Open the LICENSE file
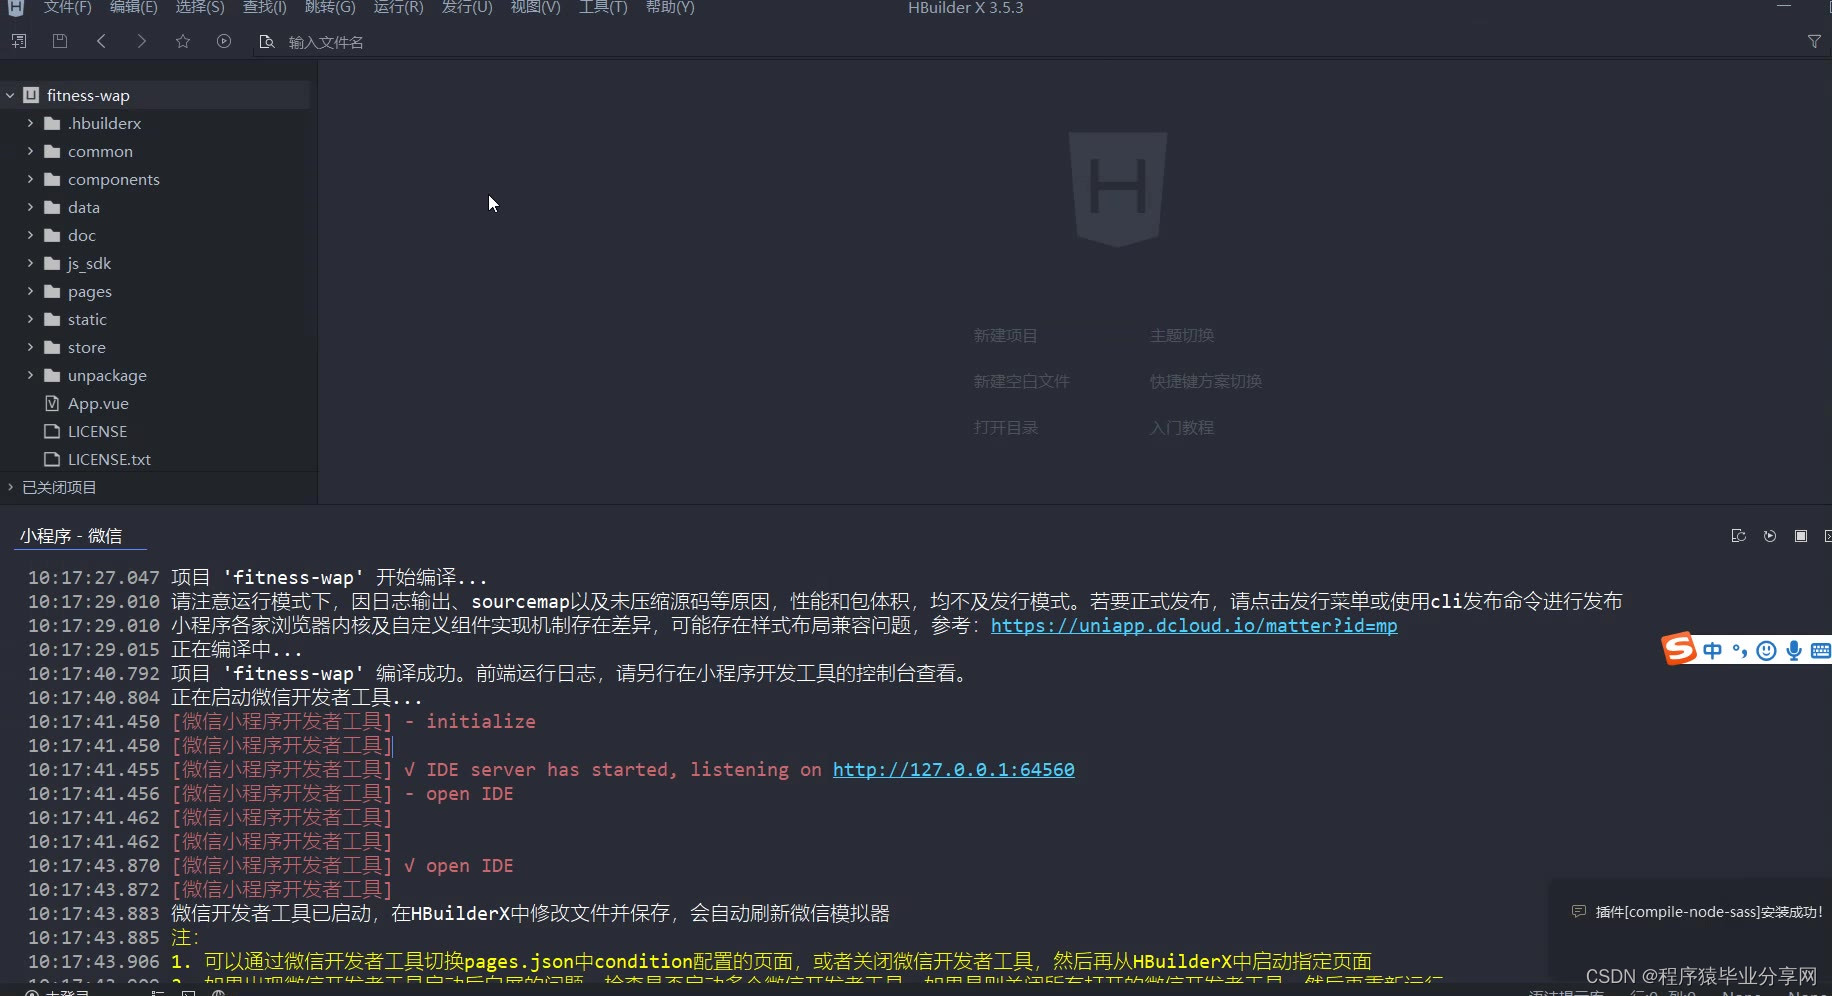The height and width of the screenshot is (996, 1832). tap(97, 431)
